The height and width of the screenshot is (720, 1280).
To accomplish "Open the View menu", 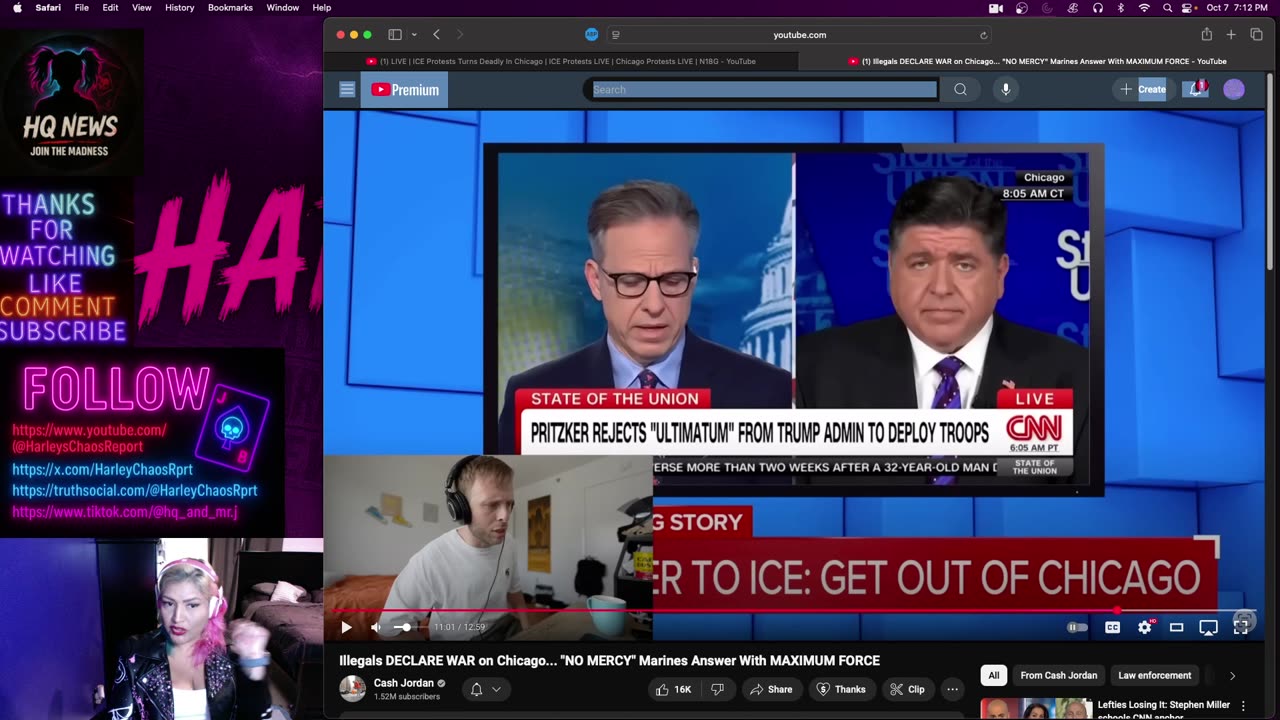I will pyautogui.click(x=142, y=7).
